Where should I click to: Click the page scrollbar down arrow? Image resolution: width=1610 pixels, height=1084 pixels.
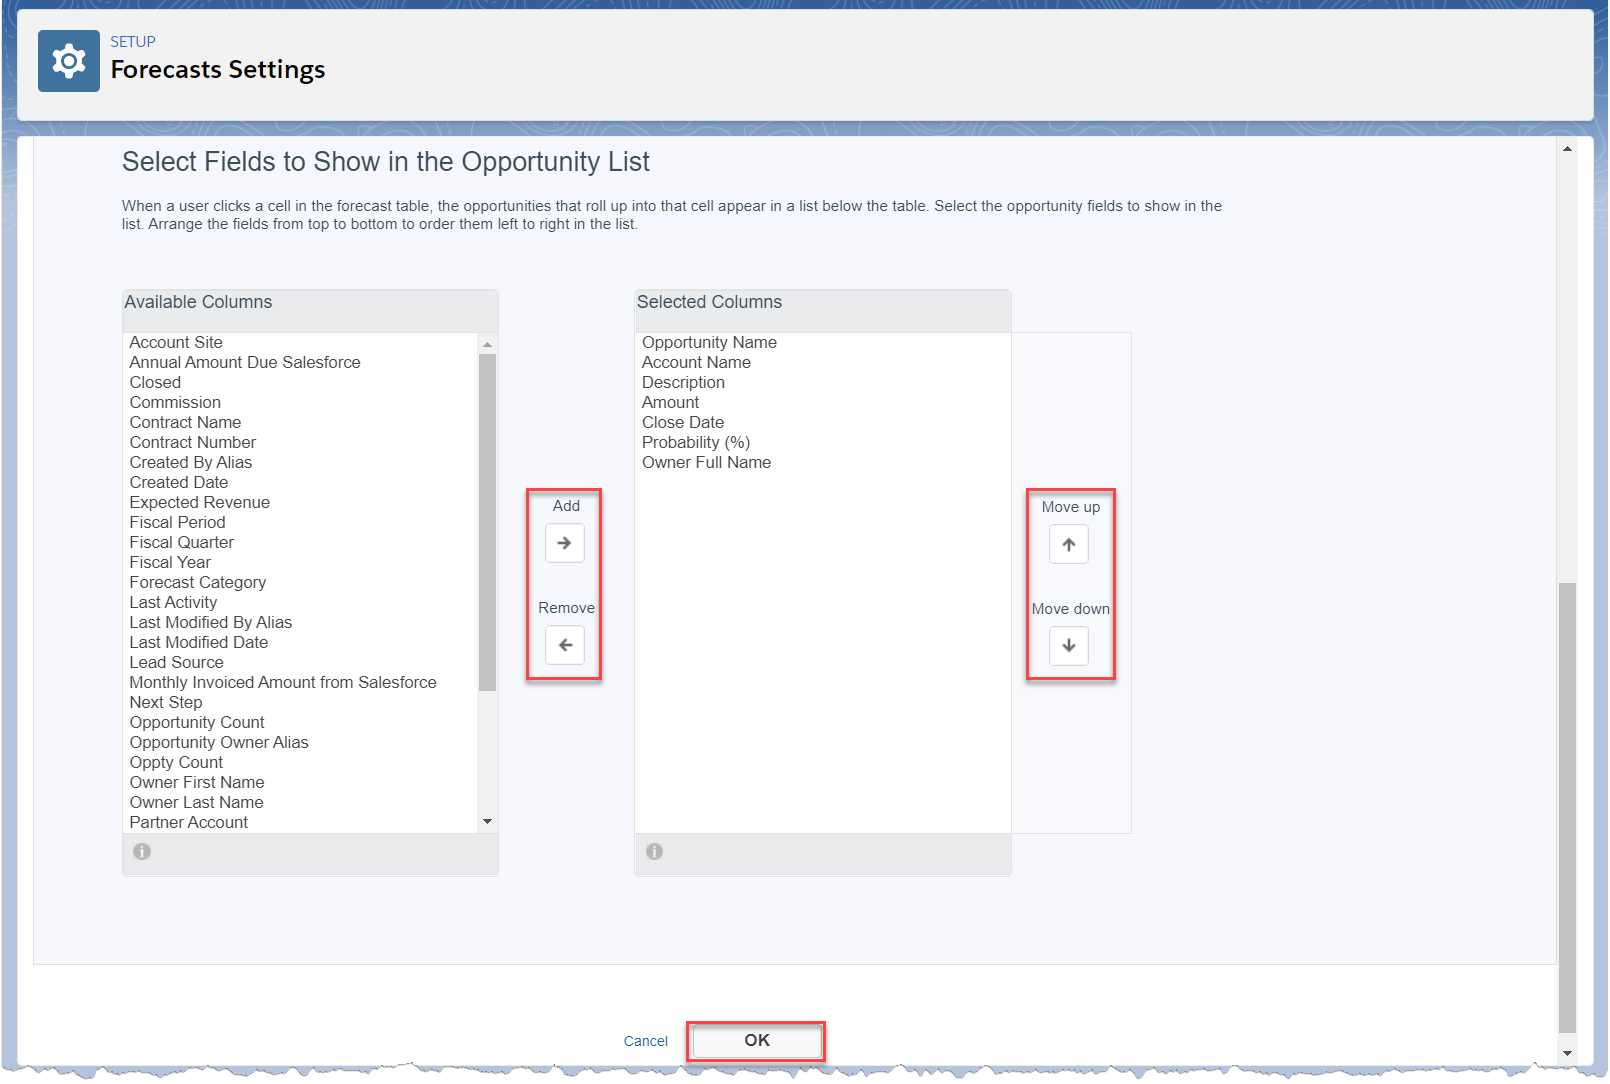pyautogui.click(x=1567, y=1052)
